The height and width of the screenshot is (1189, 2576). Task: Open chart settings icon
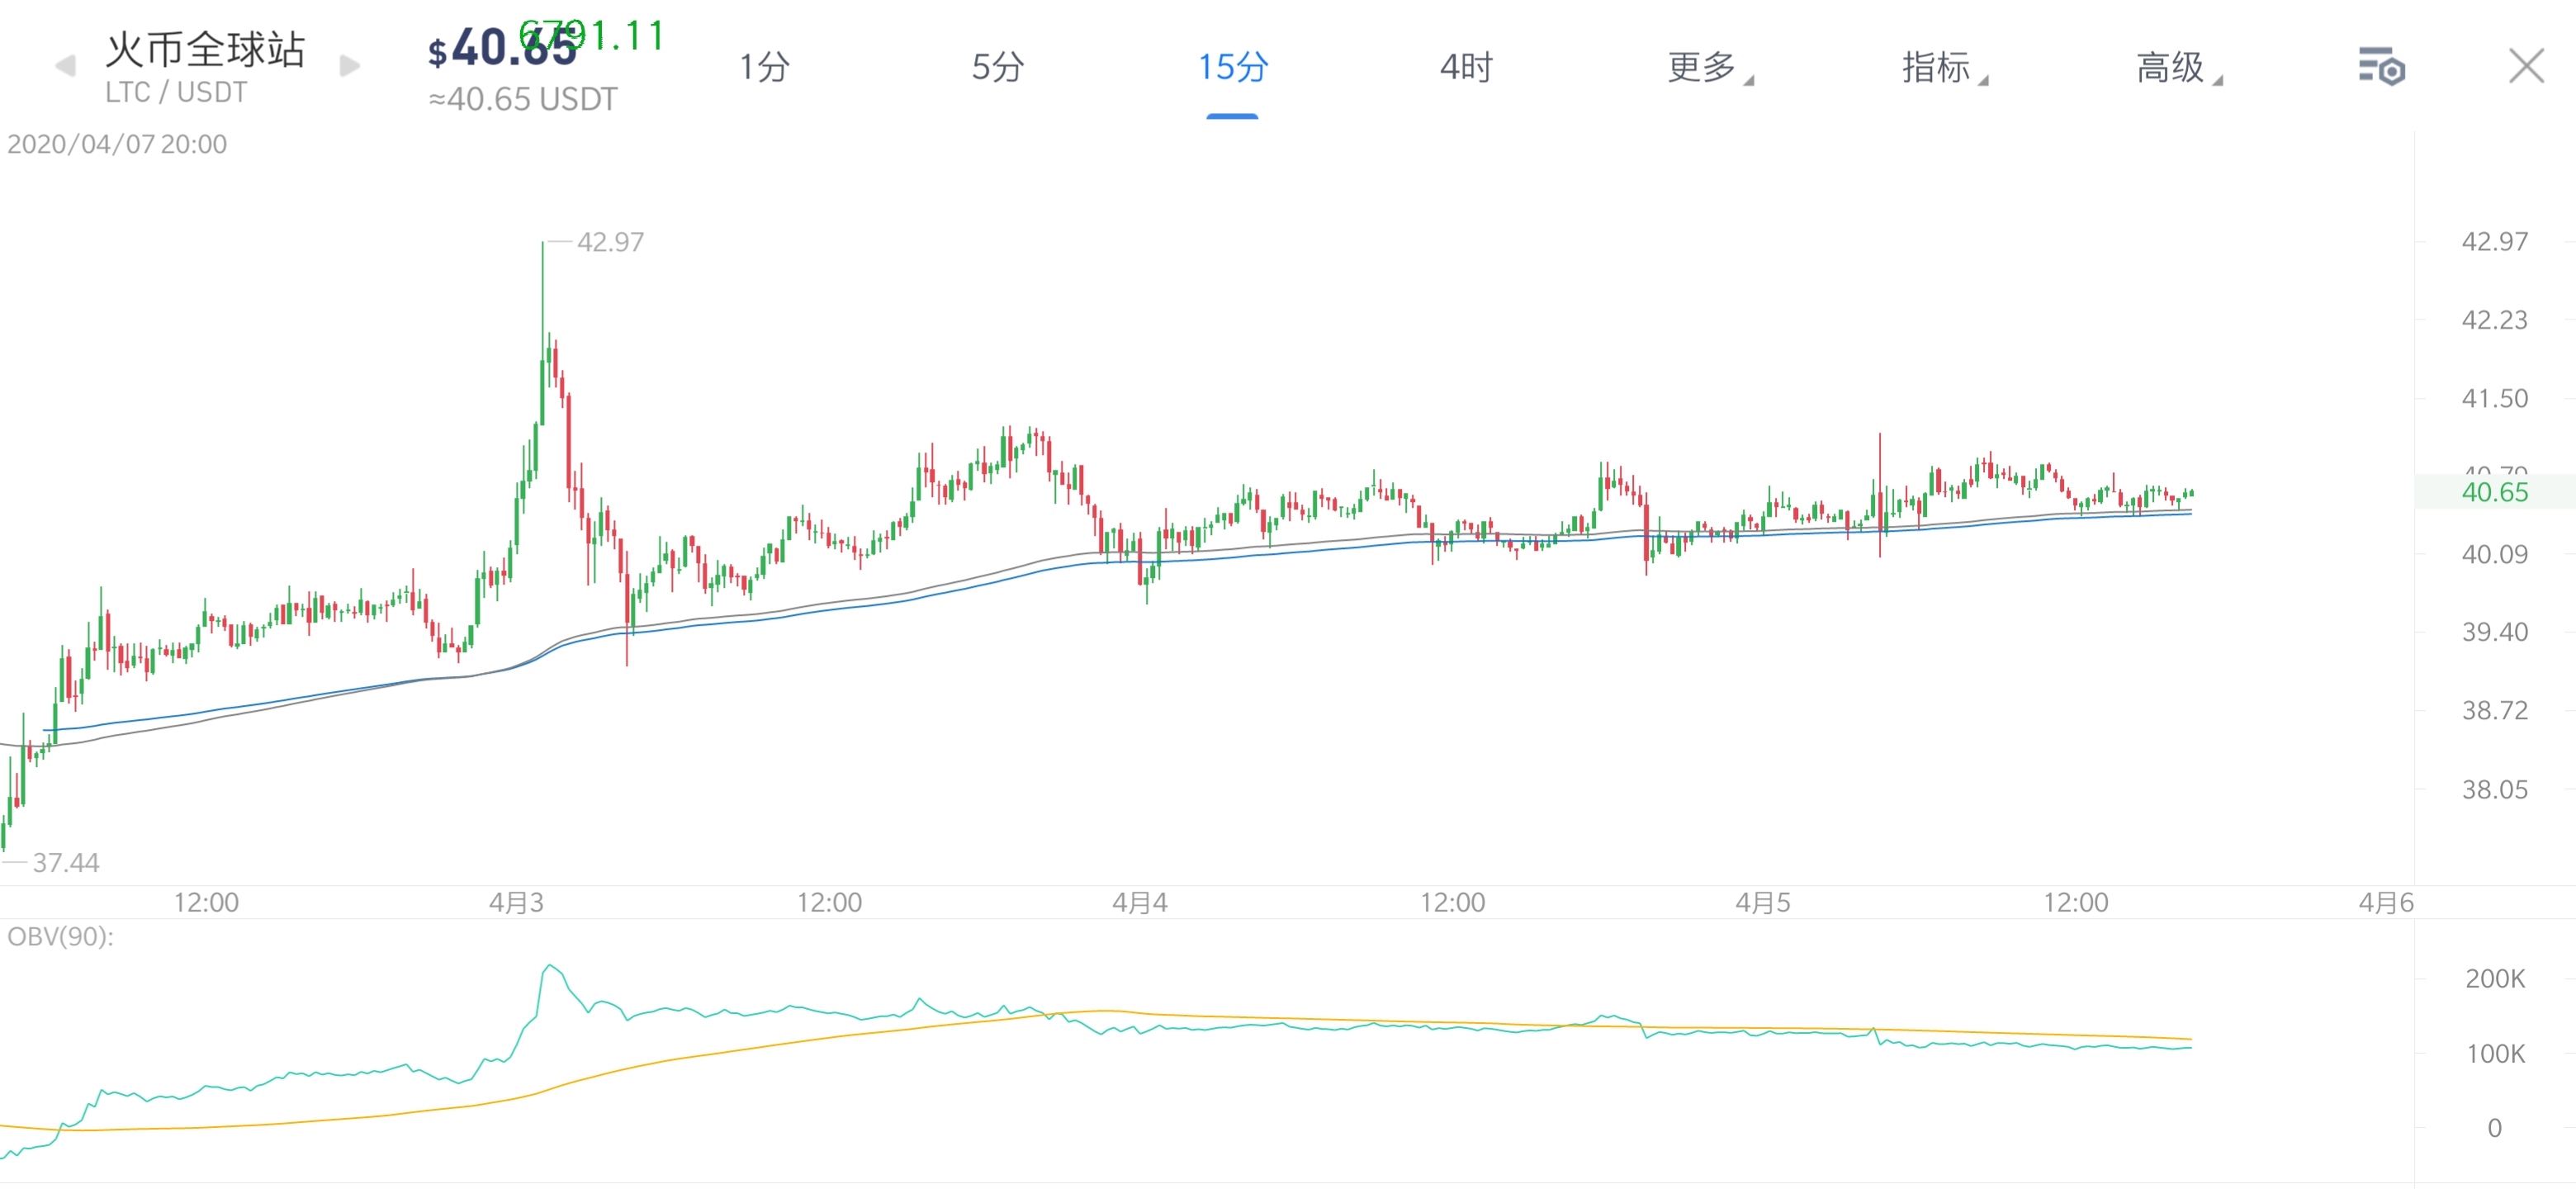tap(2381, 67)
